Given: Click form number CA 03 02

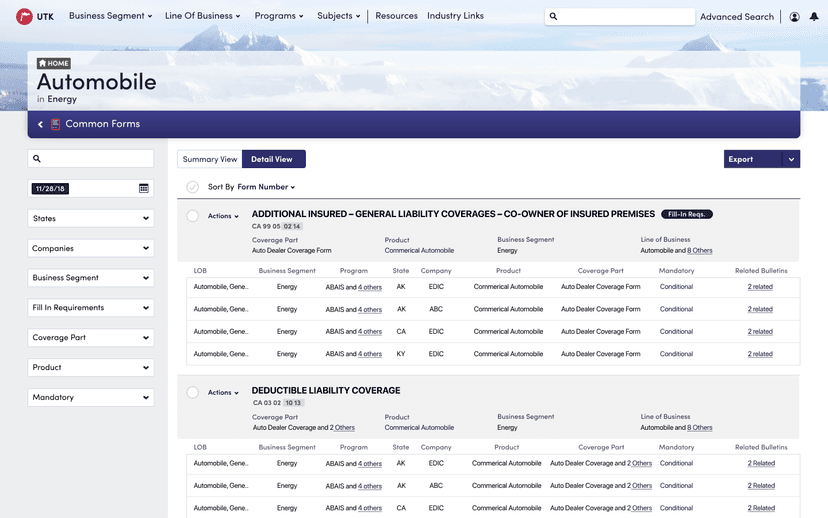Looking at the screenshot, I should 267,403.
